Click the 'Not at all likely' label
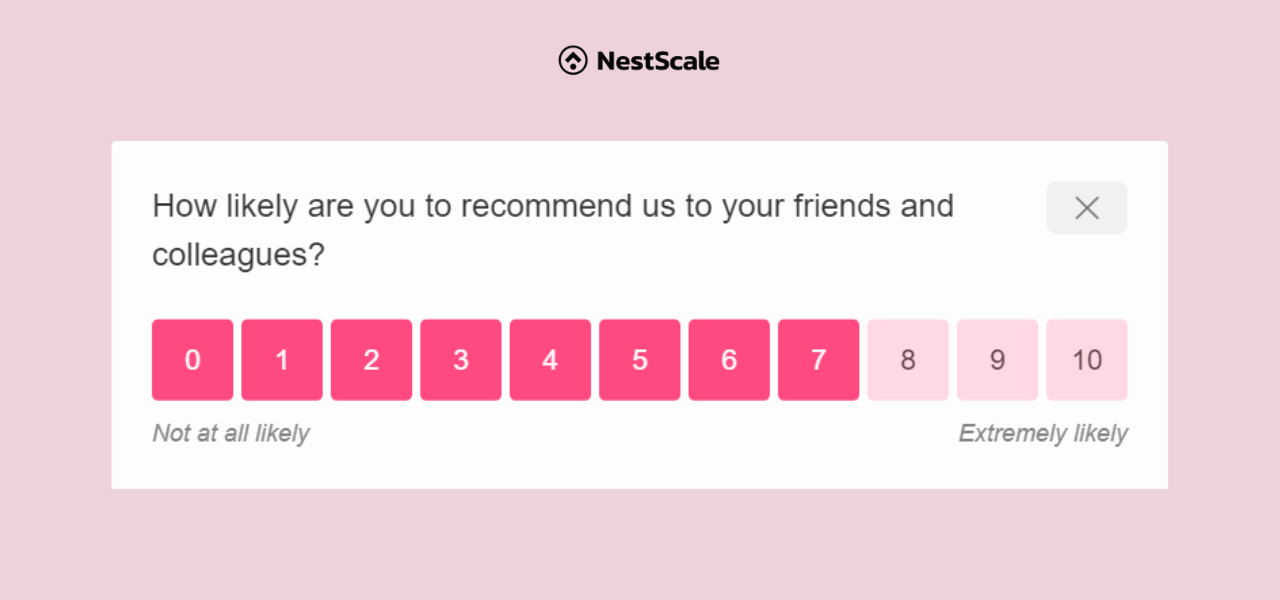The width and height of the screenshot is (1280, 600). (231, 434)
